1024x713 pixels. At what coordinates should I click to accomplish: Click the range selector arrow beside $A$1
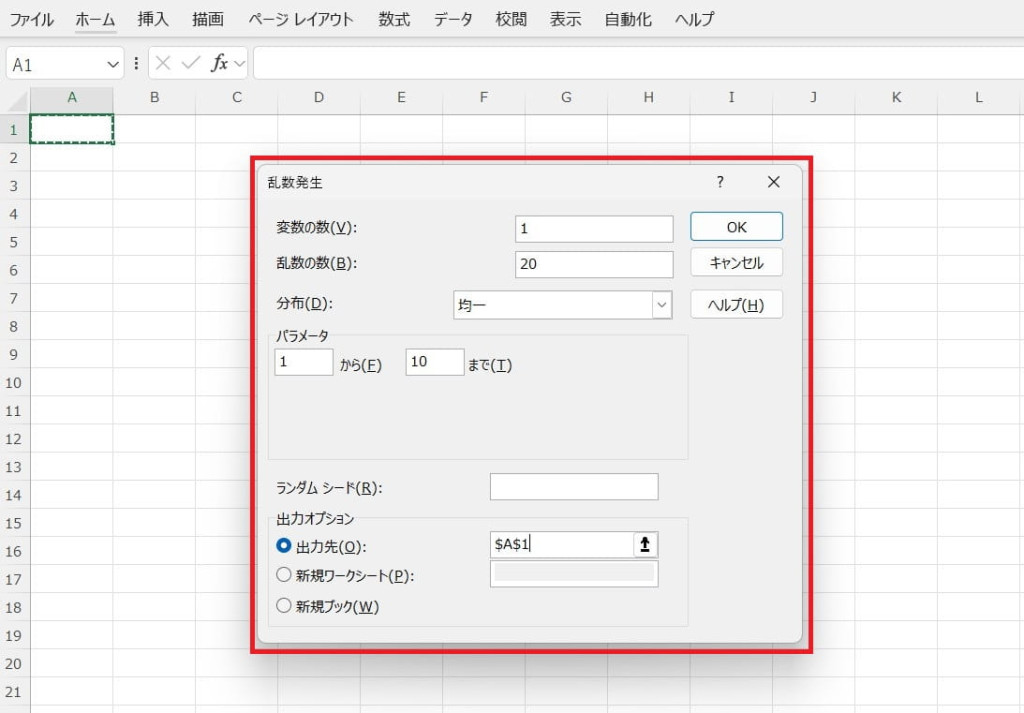click(x=645, y=544)
